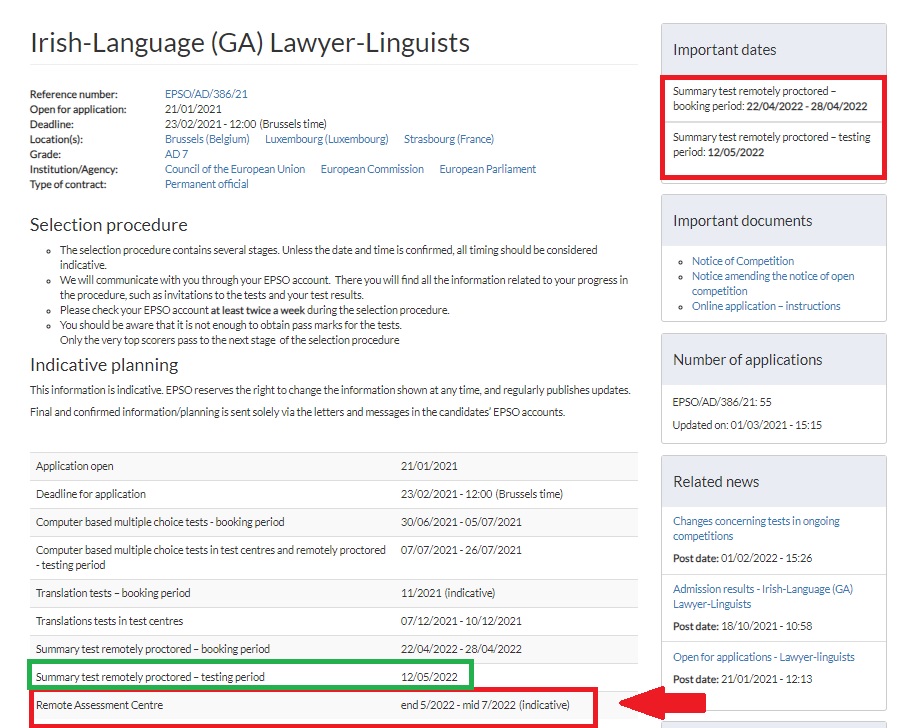The height and width of the screenshot is (728, 897).
Task: Open the Notice of Competition document
Action: (742, 261)
